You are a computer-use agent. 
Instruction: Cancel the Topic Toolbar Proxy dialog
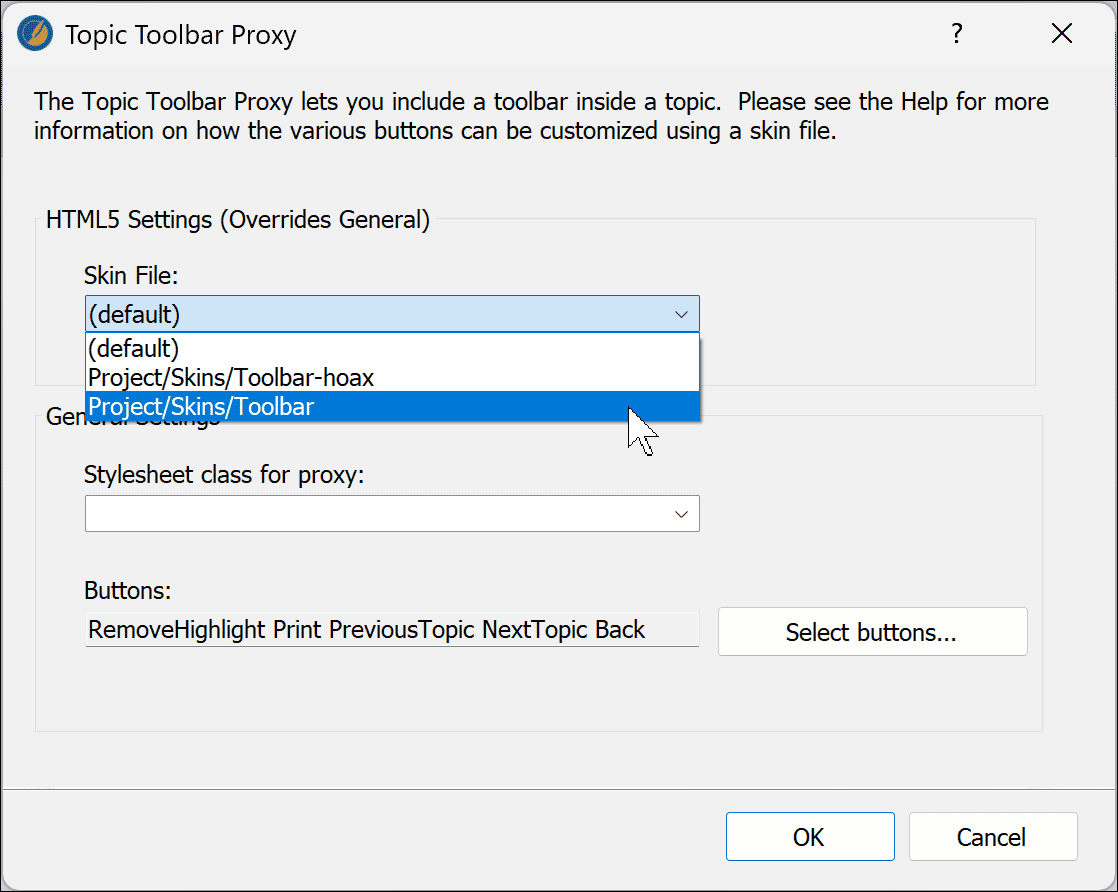pyautogui.click(x=992, y=836)
